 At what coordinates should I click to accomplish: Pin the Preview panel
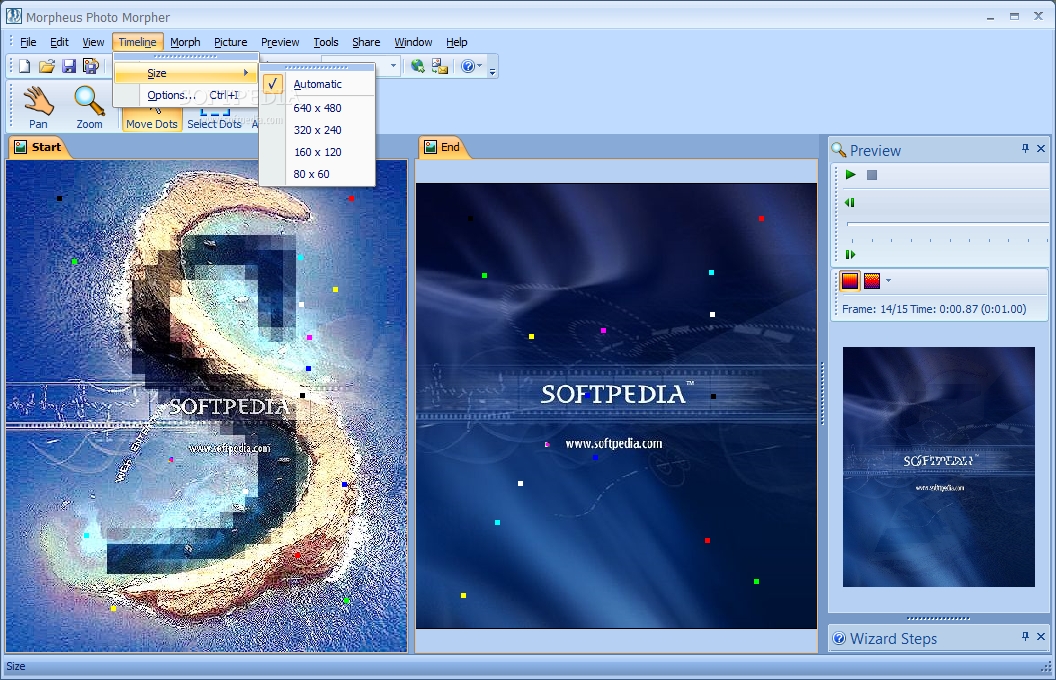pos(1025,148)
